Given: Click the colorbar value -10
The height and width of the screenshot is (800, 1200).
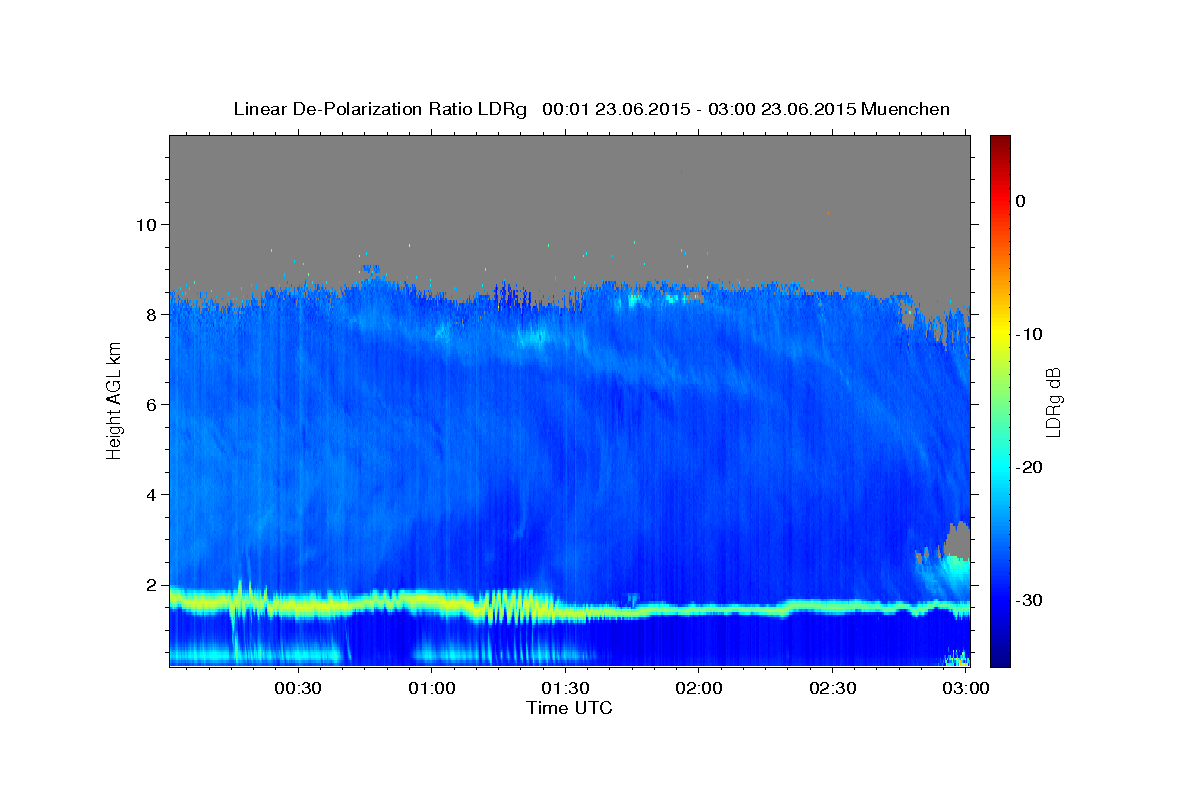Looking at the screenshot, I should pyautogui.click(x=1029, y=334).
